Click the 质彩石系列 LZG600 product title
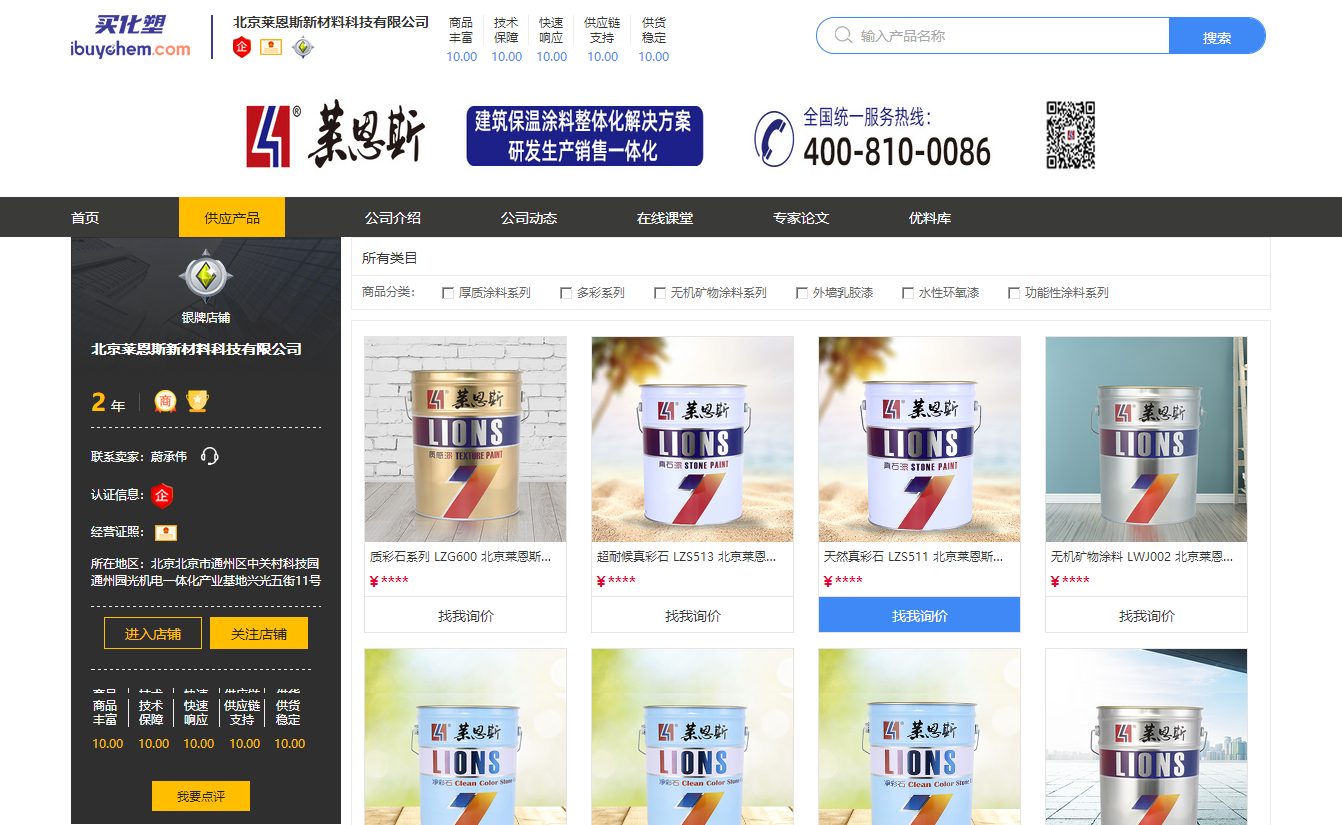 (x=461, y=556)
